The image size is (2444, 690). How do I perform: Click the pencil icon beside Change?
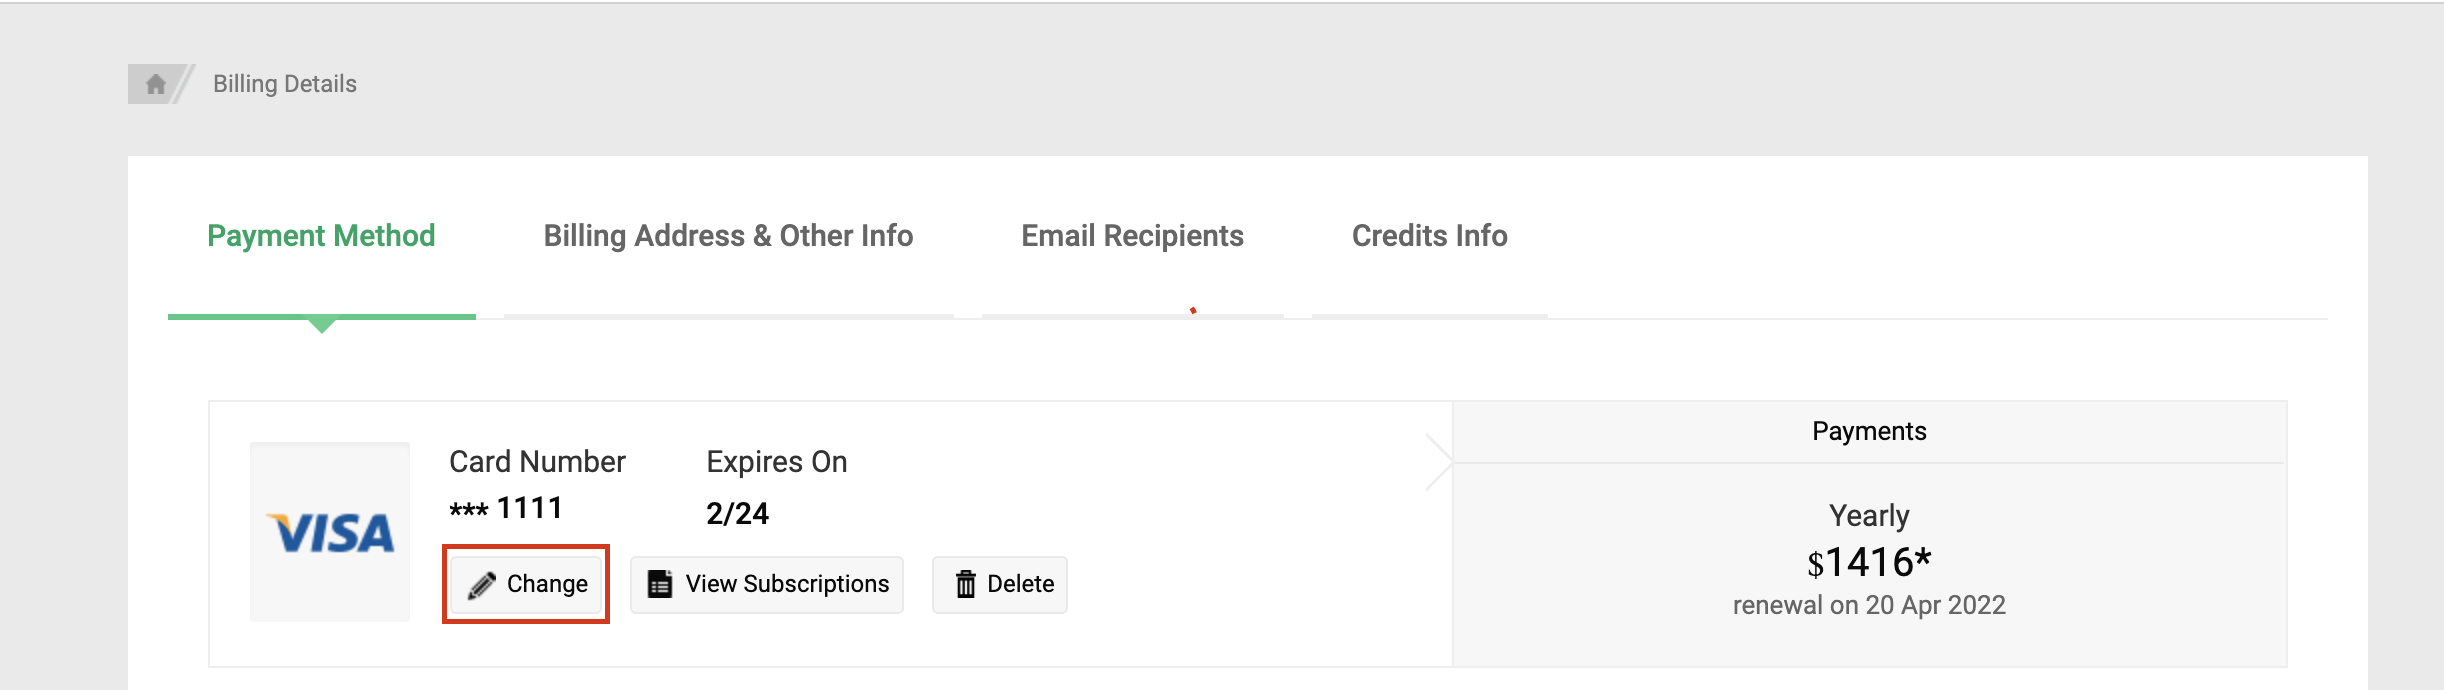[x=481, y=585]
